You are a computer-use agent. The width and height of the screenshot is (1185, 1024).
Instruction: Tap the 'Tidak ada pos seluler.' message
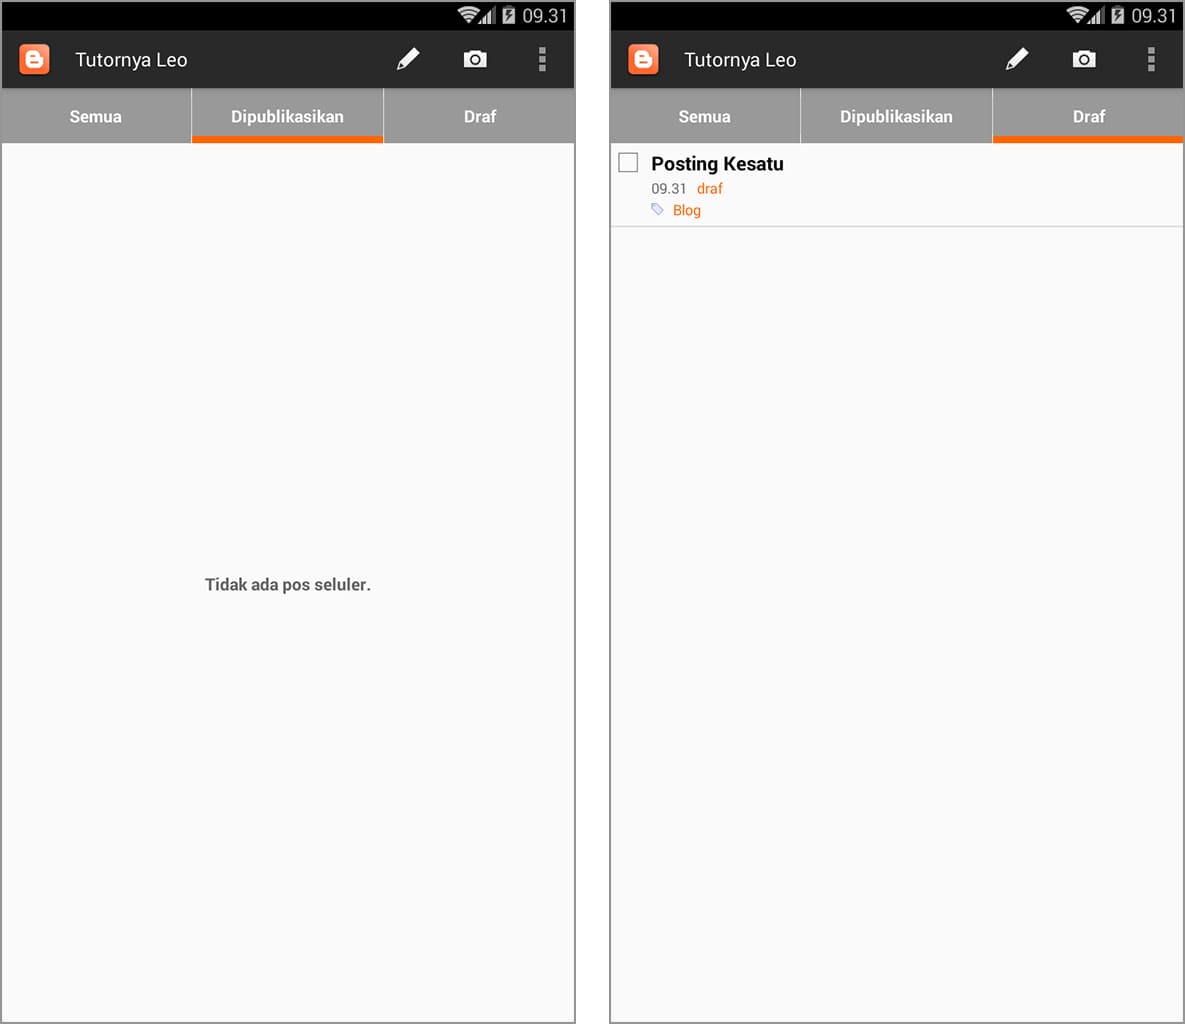click(x=288, y=585)
